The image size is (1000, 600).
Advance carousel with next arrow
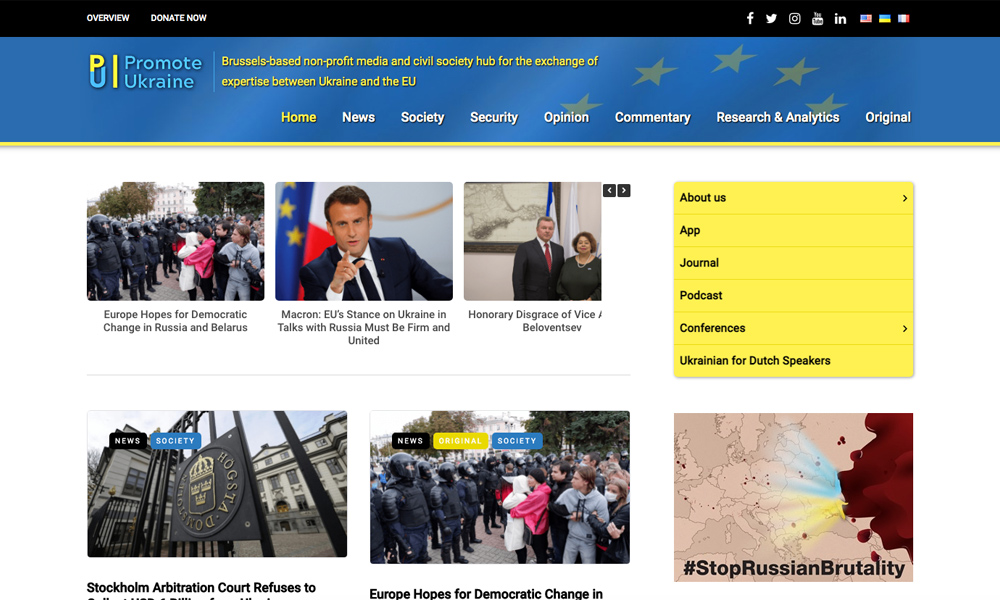(x=624, y=190)
